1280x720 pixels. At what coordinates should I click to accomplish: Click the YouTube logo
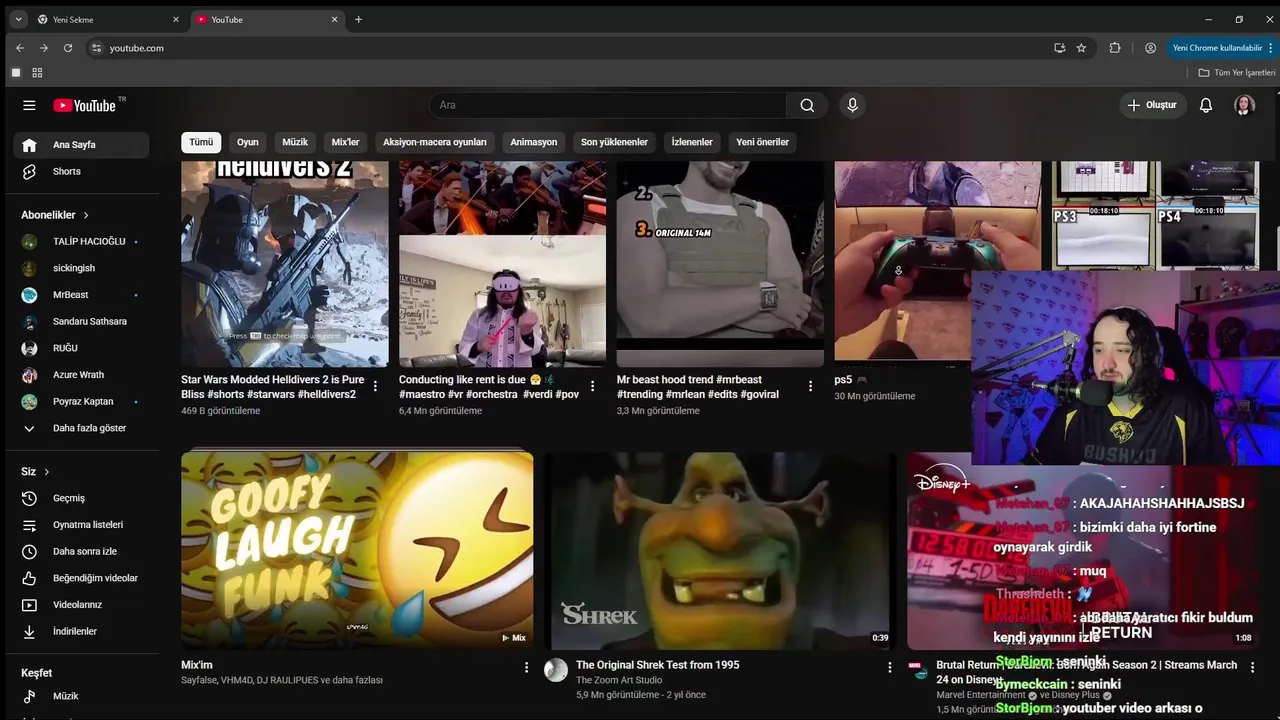click(x=85, y=105)
